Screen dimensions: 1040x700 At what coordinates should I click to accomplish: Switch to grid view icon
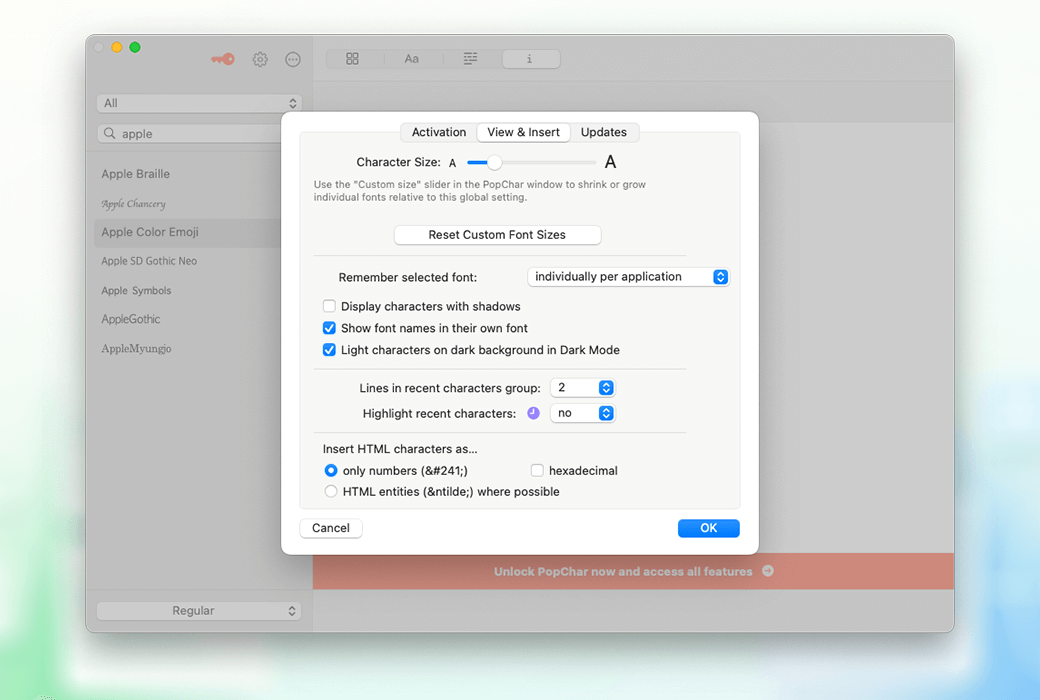click(x=352, y=59)
